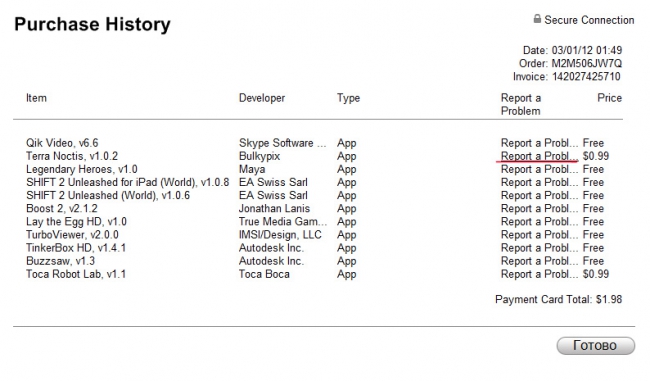Report a problem for Buzzsaw

click(x=539, y=261)
